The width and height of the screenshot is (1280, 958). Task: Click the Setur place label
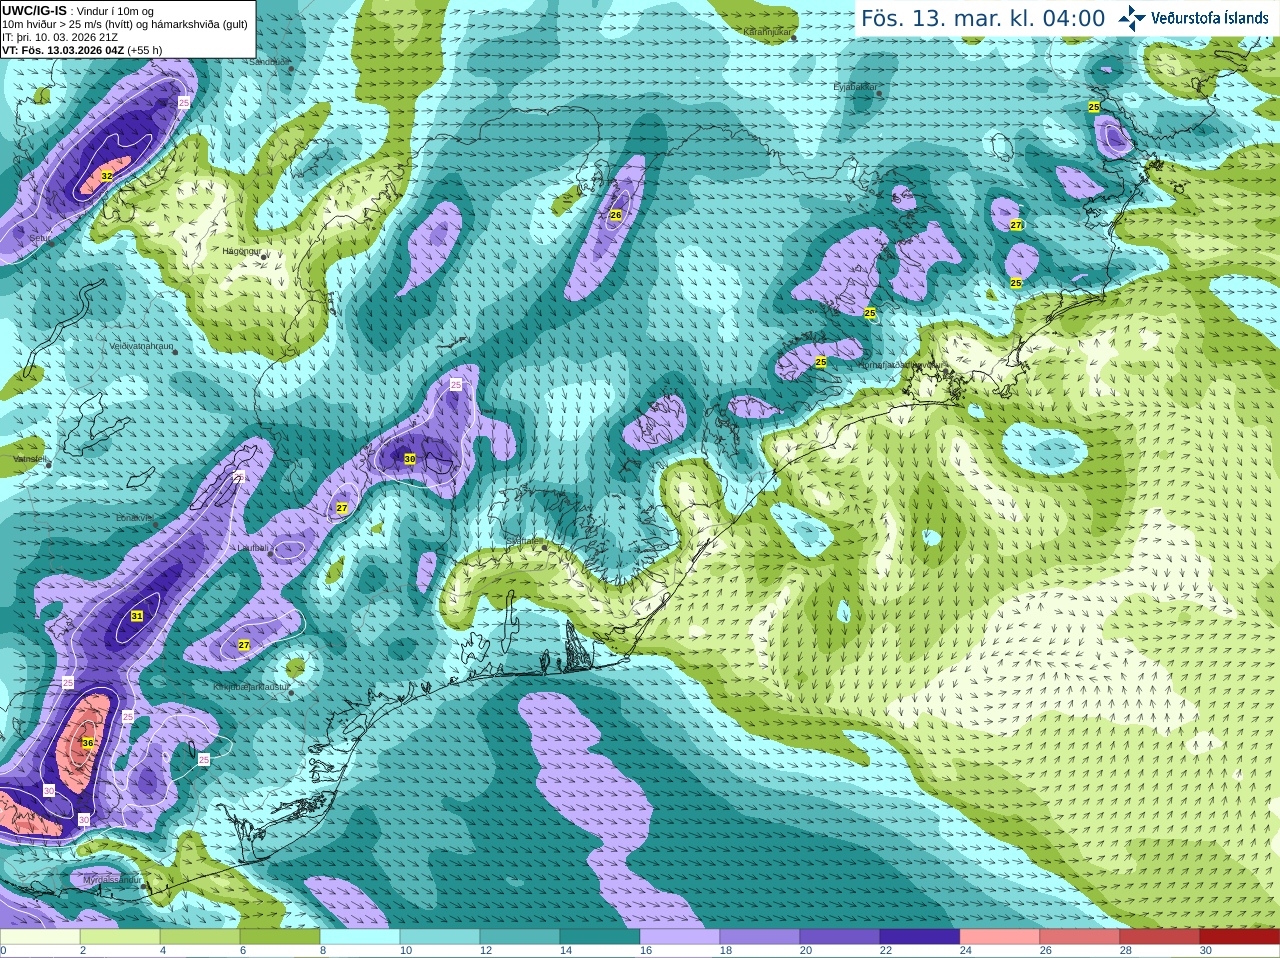40,238
